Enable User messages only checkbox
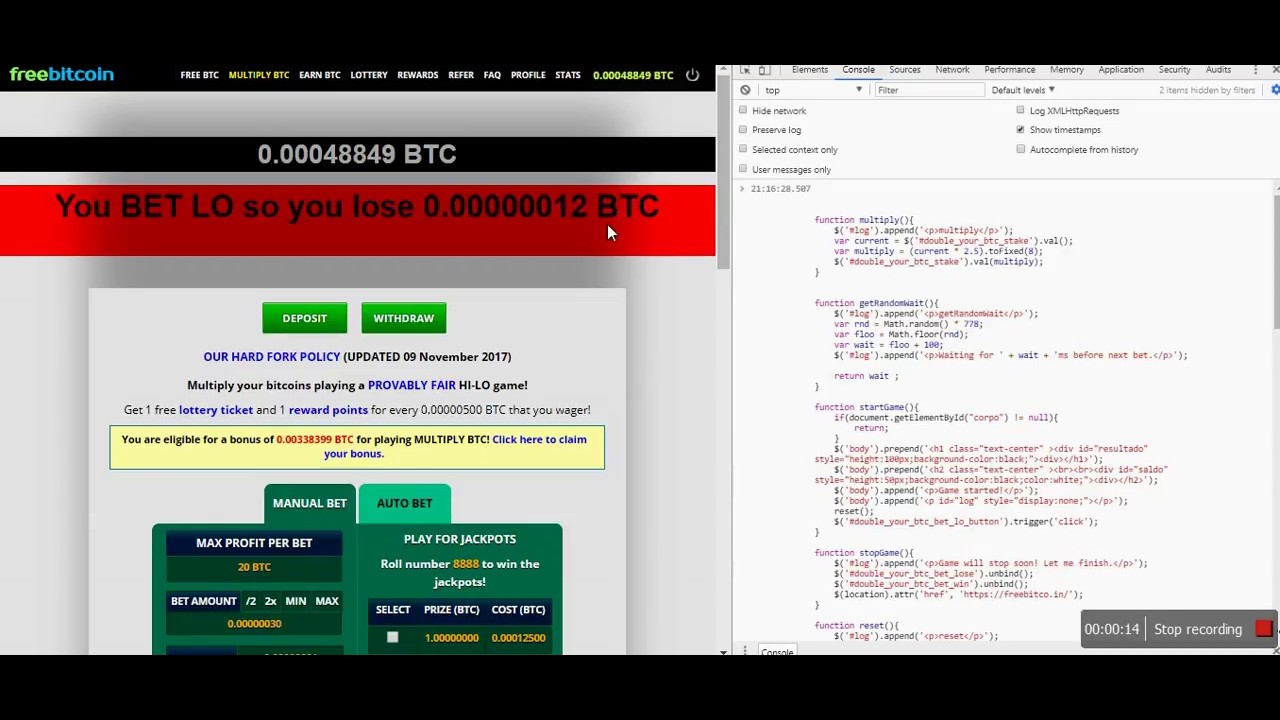Viewport: 1280px width, 720px height. pyautogui.click(x=743, y=170)
